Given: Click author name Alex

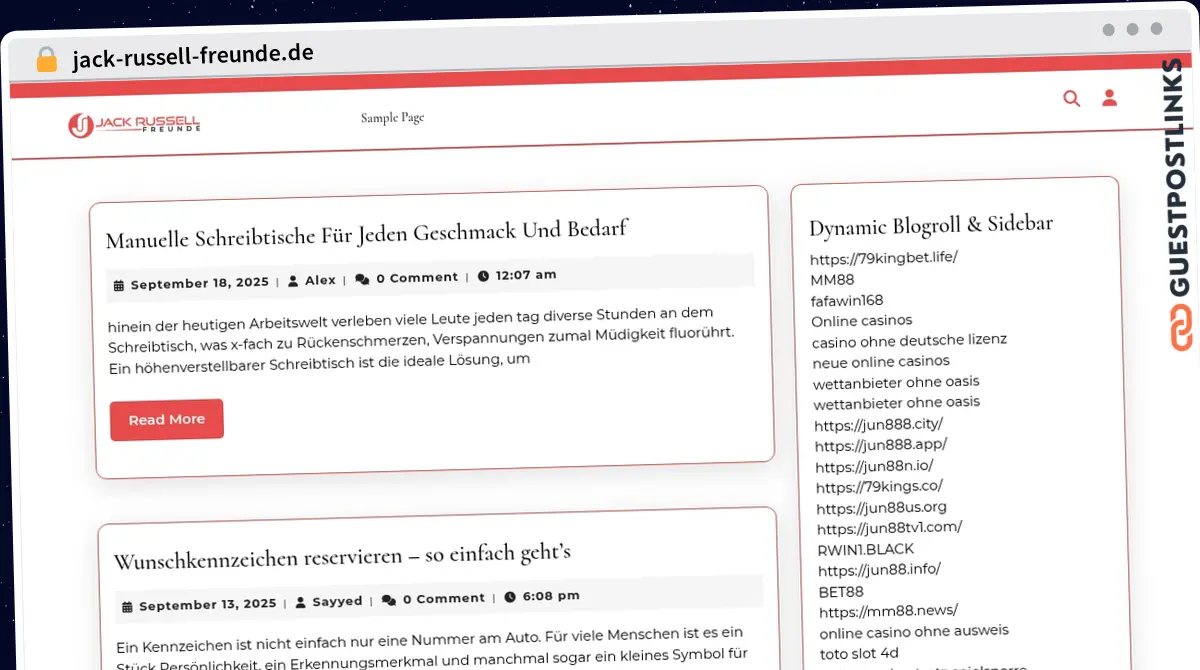Looking at the screenshot, I should click(x=320, y=280).
